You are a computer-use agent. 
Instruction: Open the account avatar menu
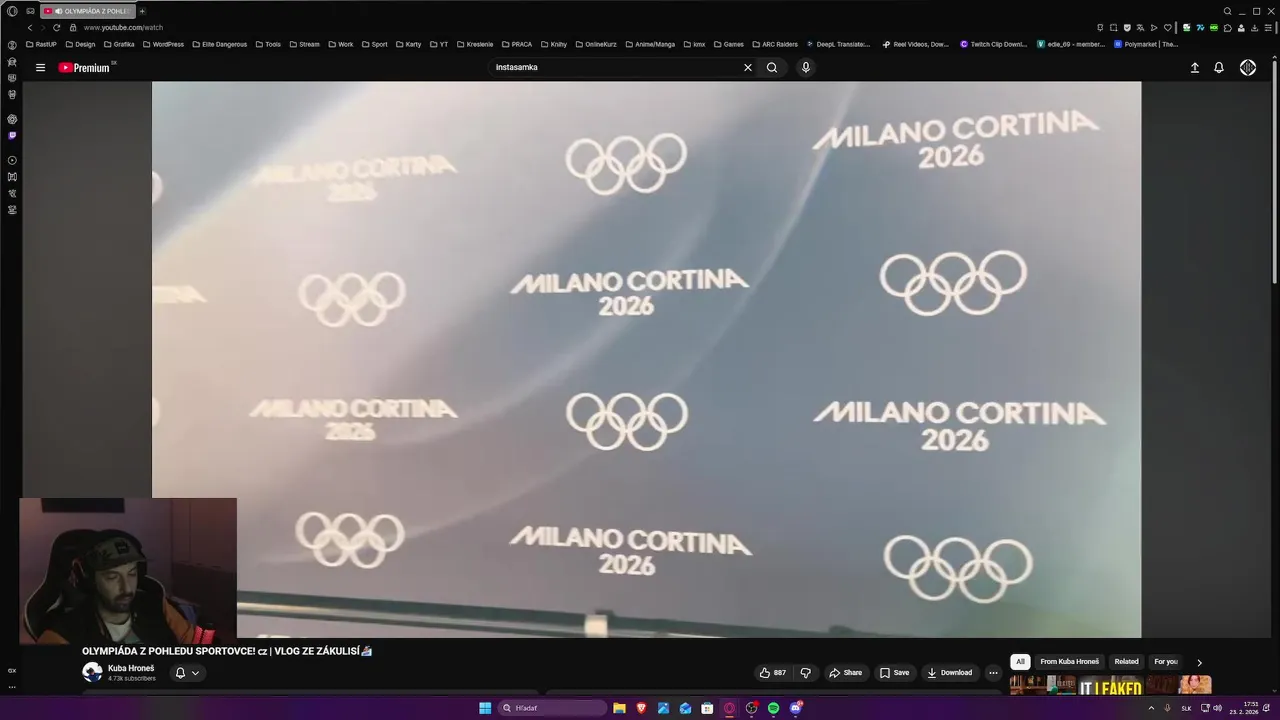coord(1248,68)
